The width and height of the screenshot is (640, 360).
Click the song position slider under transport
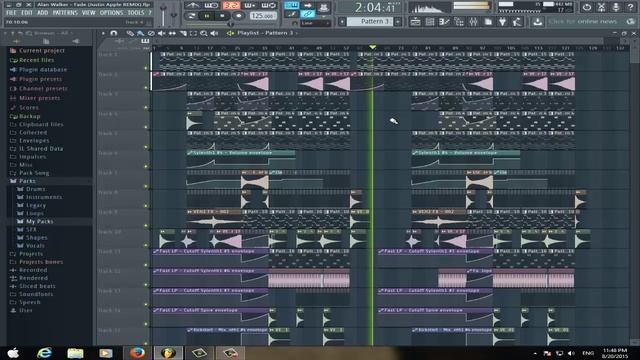coord(231,24)
